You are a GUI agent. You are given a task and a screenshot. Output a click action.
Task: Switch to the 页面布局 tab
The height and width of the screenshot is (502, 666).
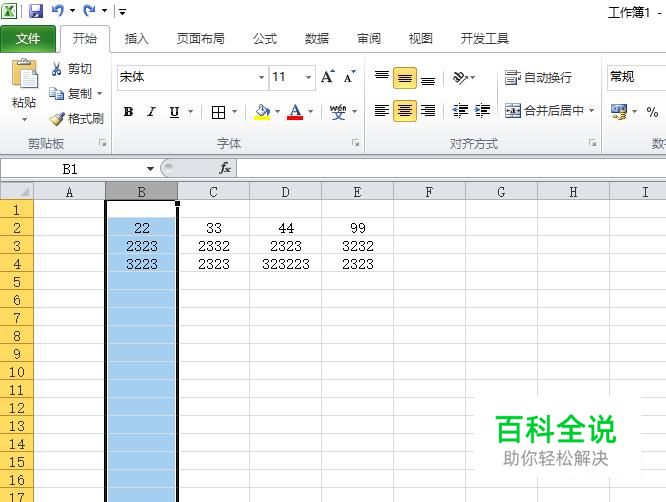point(200,39)
